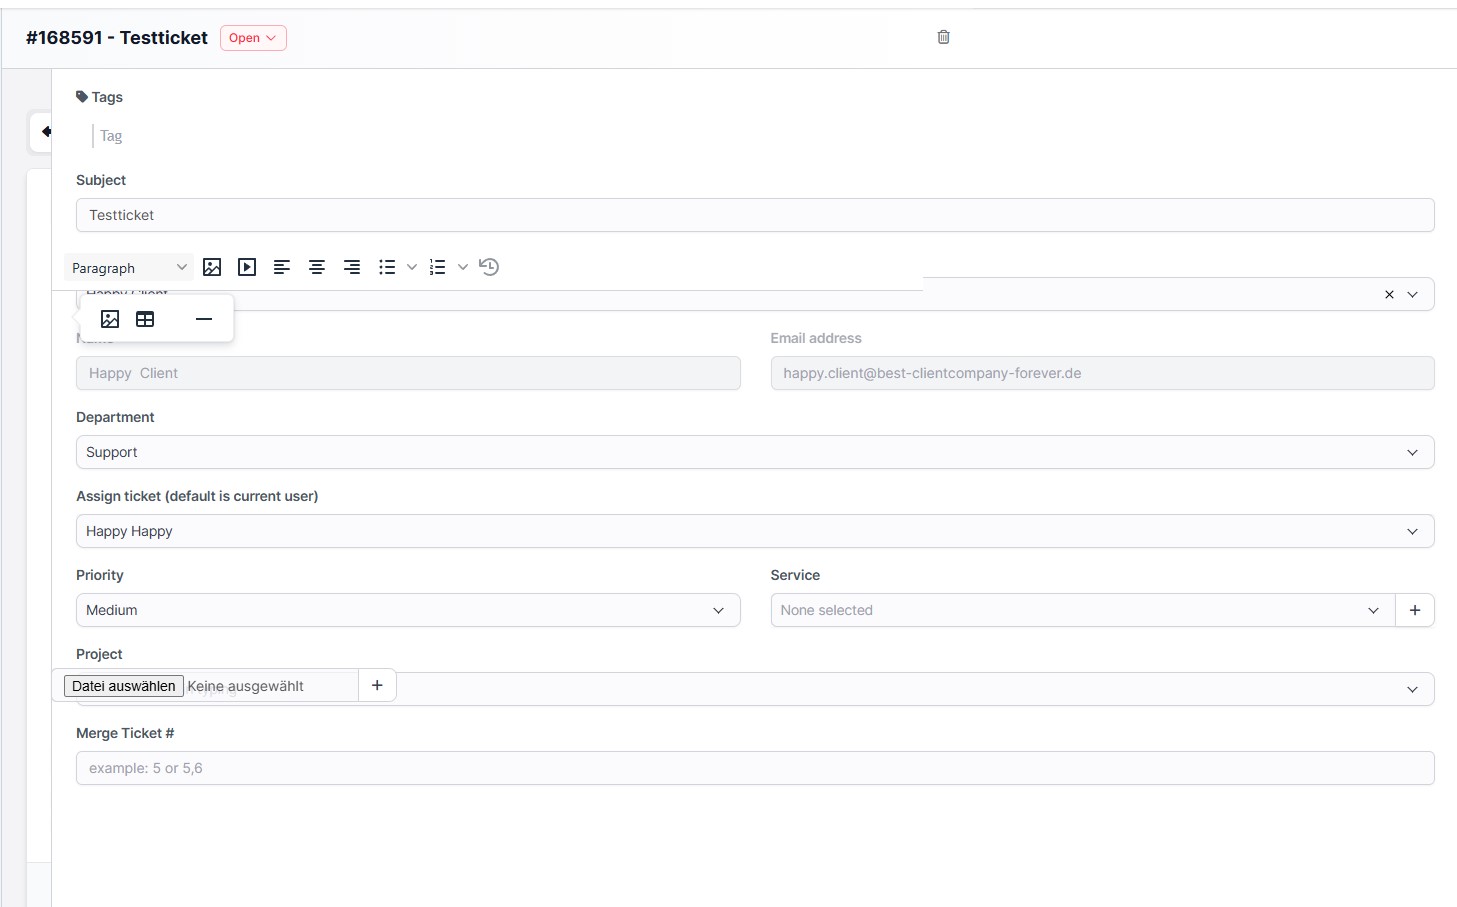Click 'Datei auswählen' file chooser button
1457x907 pixels.
pyautogui.click(x=124, y=686)
